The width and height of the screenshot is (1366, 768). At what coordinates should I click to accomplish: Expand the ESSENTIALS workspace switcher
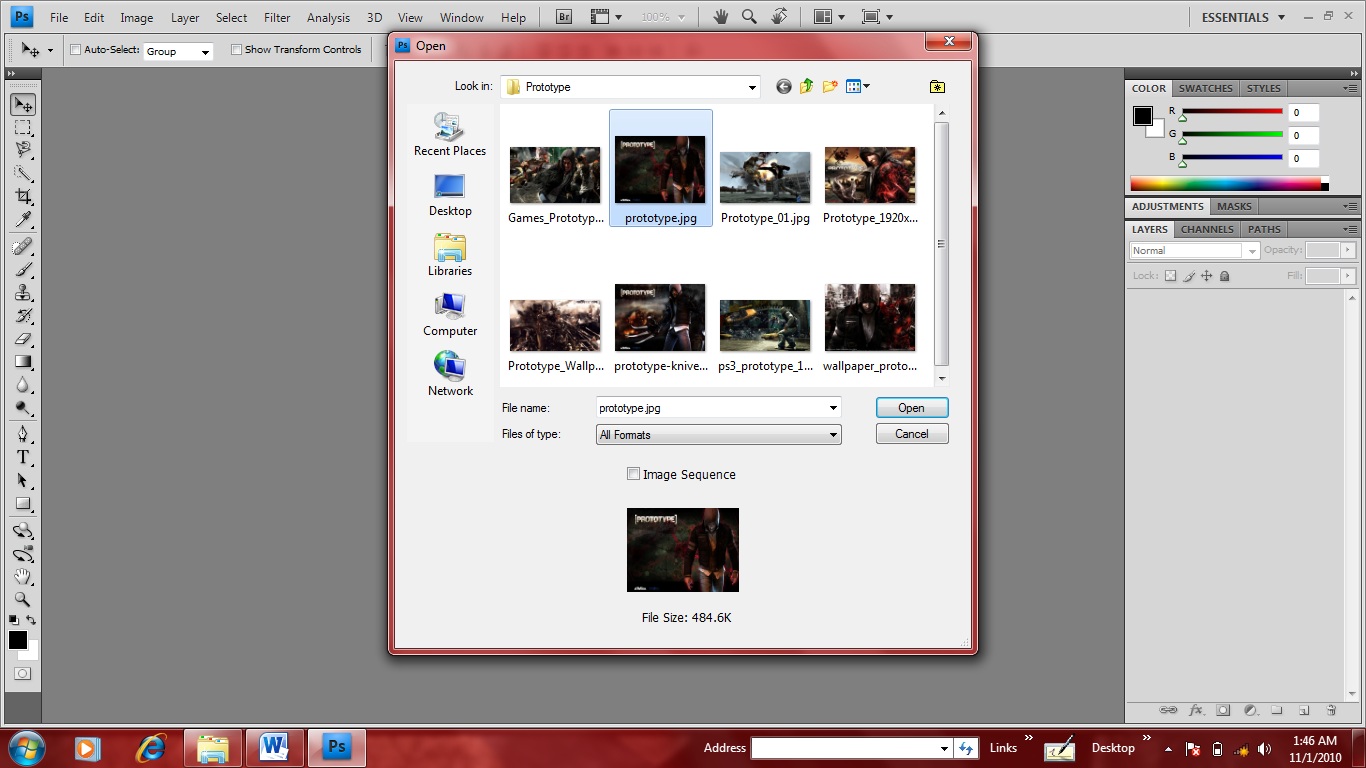(1241, 17)
